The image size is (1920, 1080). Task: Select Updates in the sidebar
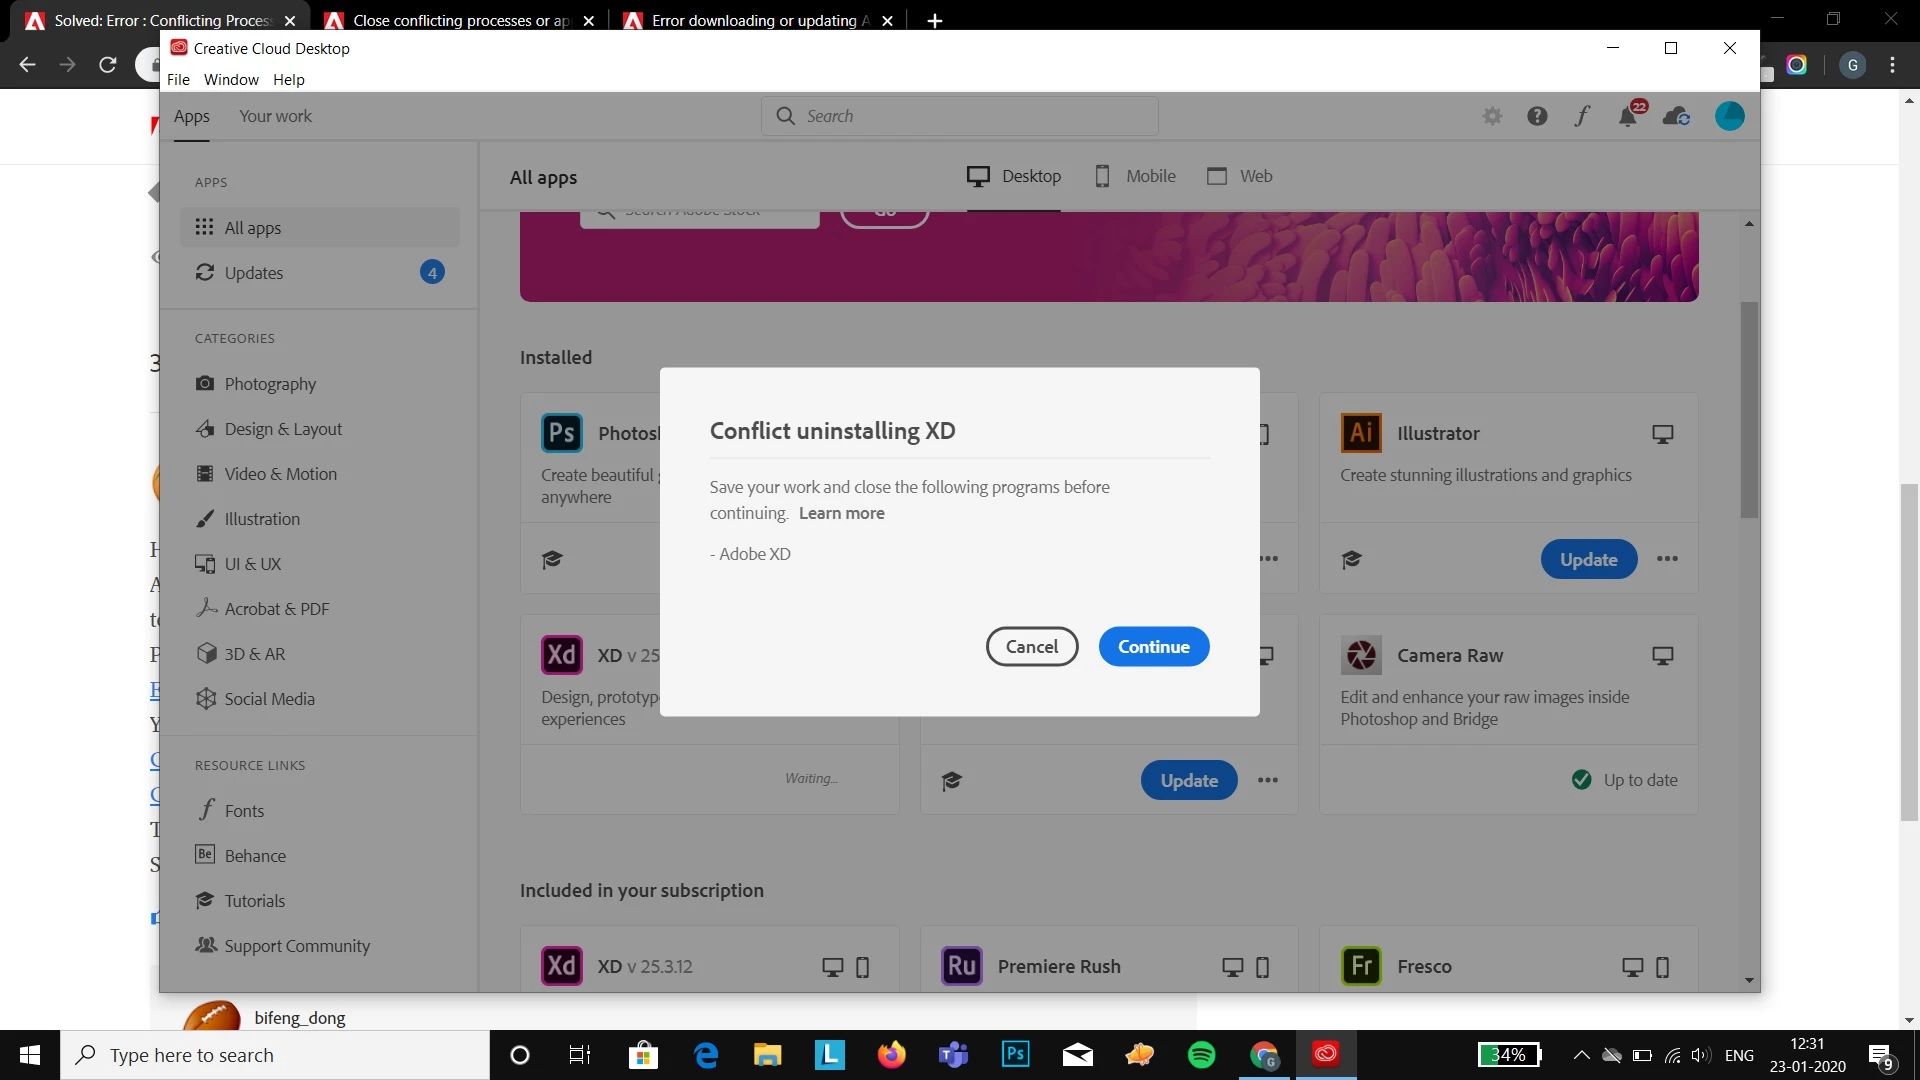click(253, 273)
